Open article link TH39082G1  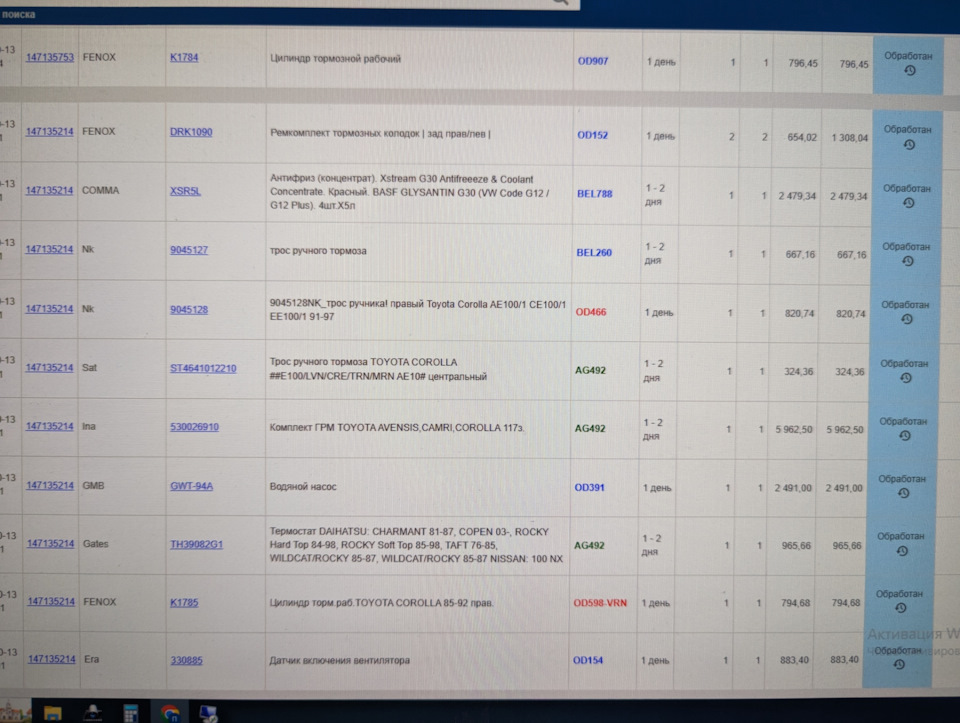[197, 544]
